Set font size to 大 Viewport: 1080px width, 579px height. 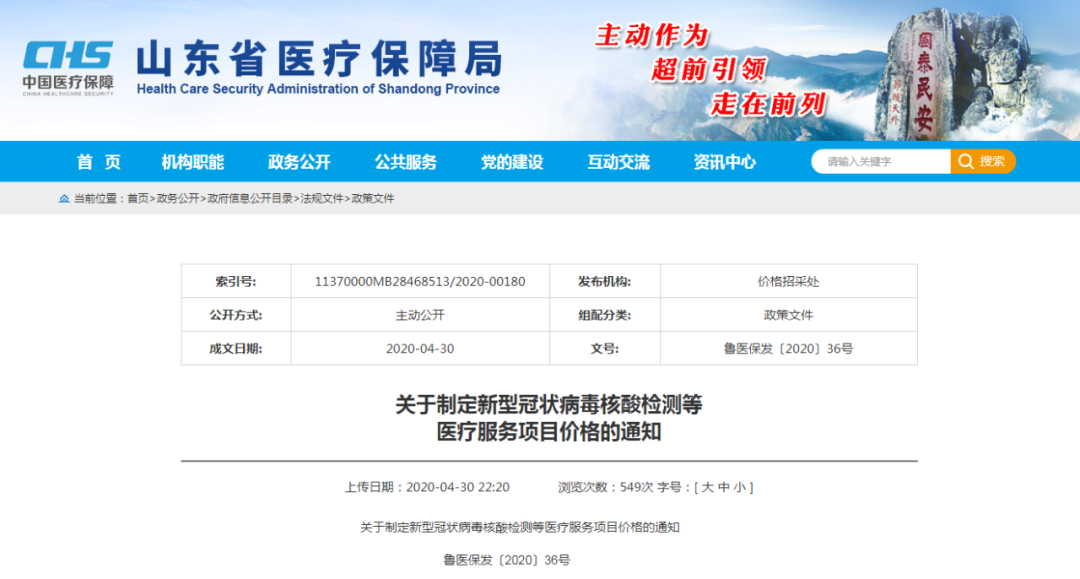click(x=708, y=488)
